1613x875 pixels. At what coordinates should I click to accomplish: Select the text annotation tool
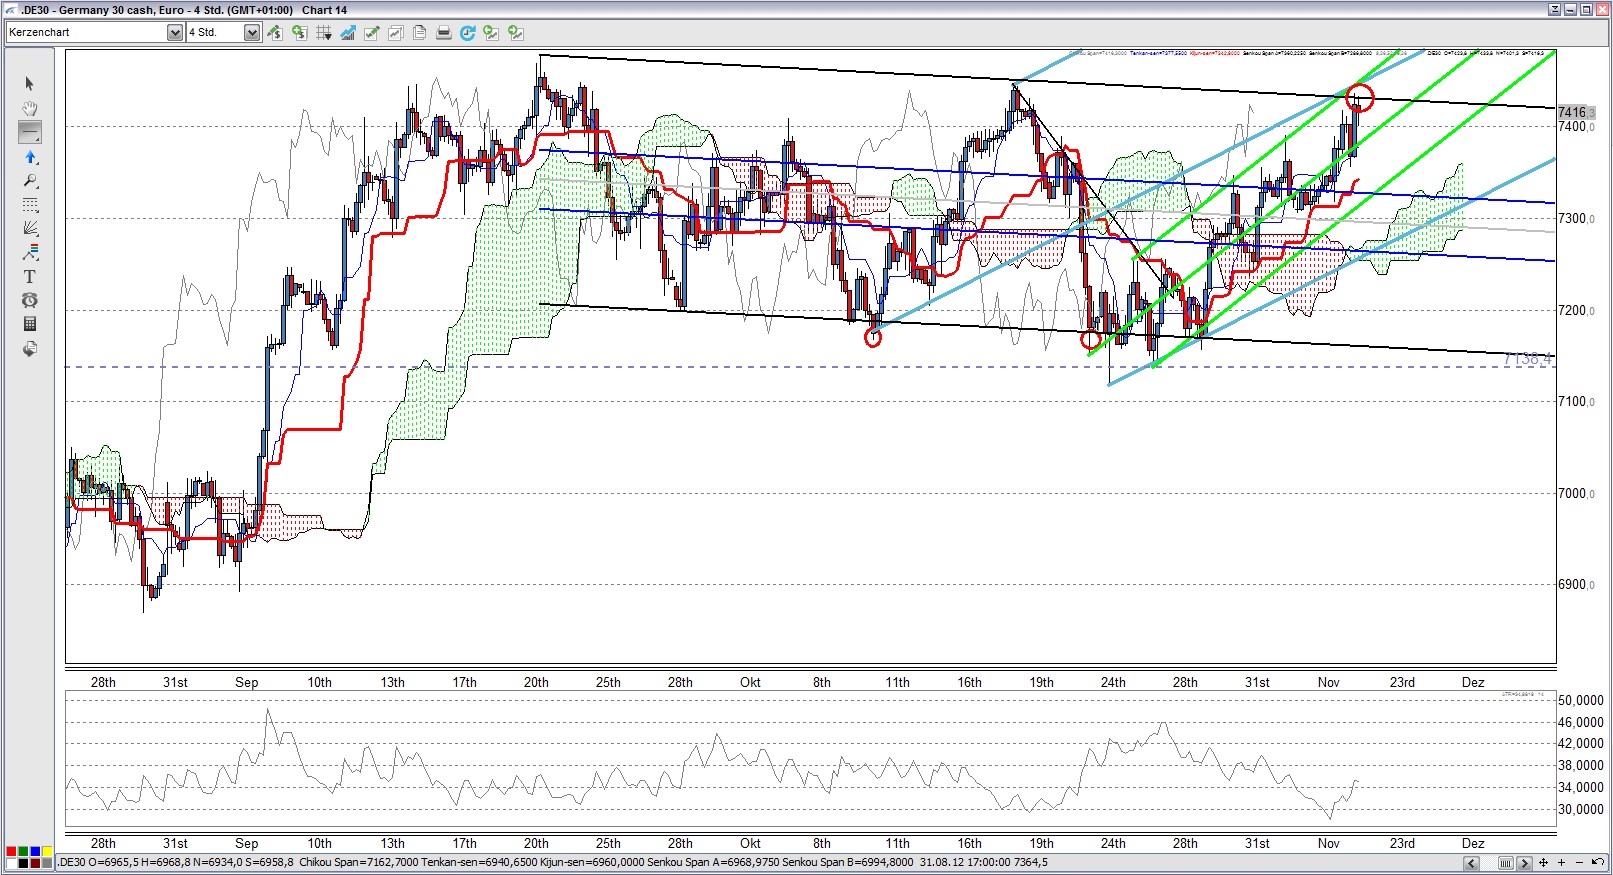pyautogui.click(x=29, y=276)
